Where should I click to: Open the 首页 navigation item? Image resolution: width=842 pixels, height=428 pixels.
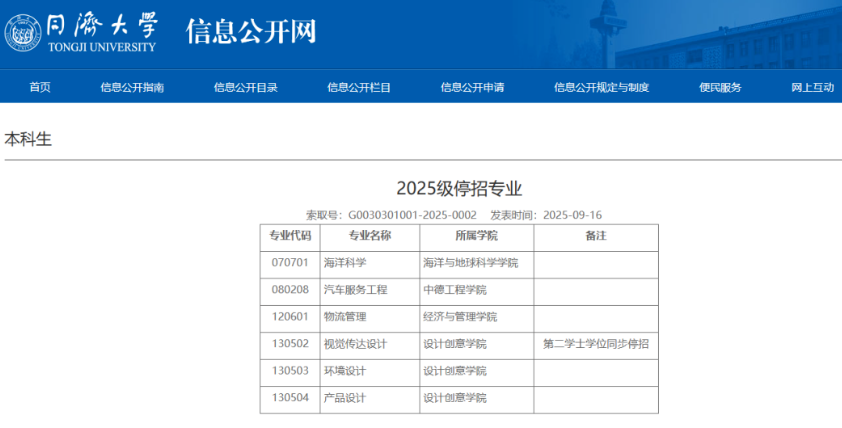click(40, 87)
